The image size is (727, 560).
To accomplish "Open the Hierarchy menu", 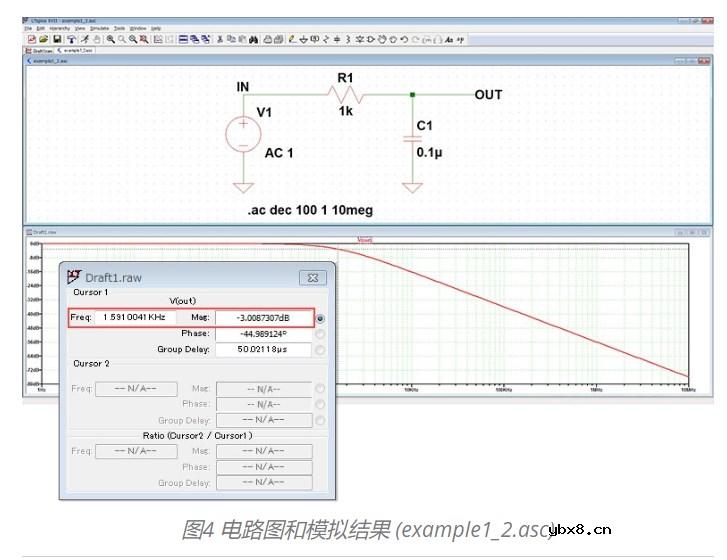I will pyautogui.click(x=59, y=28).
